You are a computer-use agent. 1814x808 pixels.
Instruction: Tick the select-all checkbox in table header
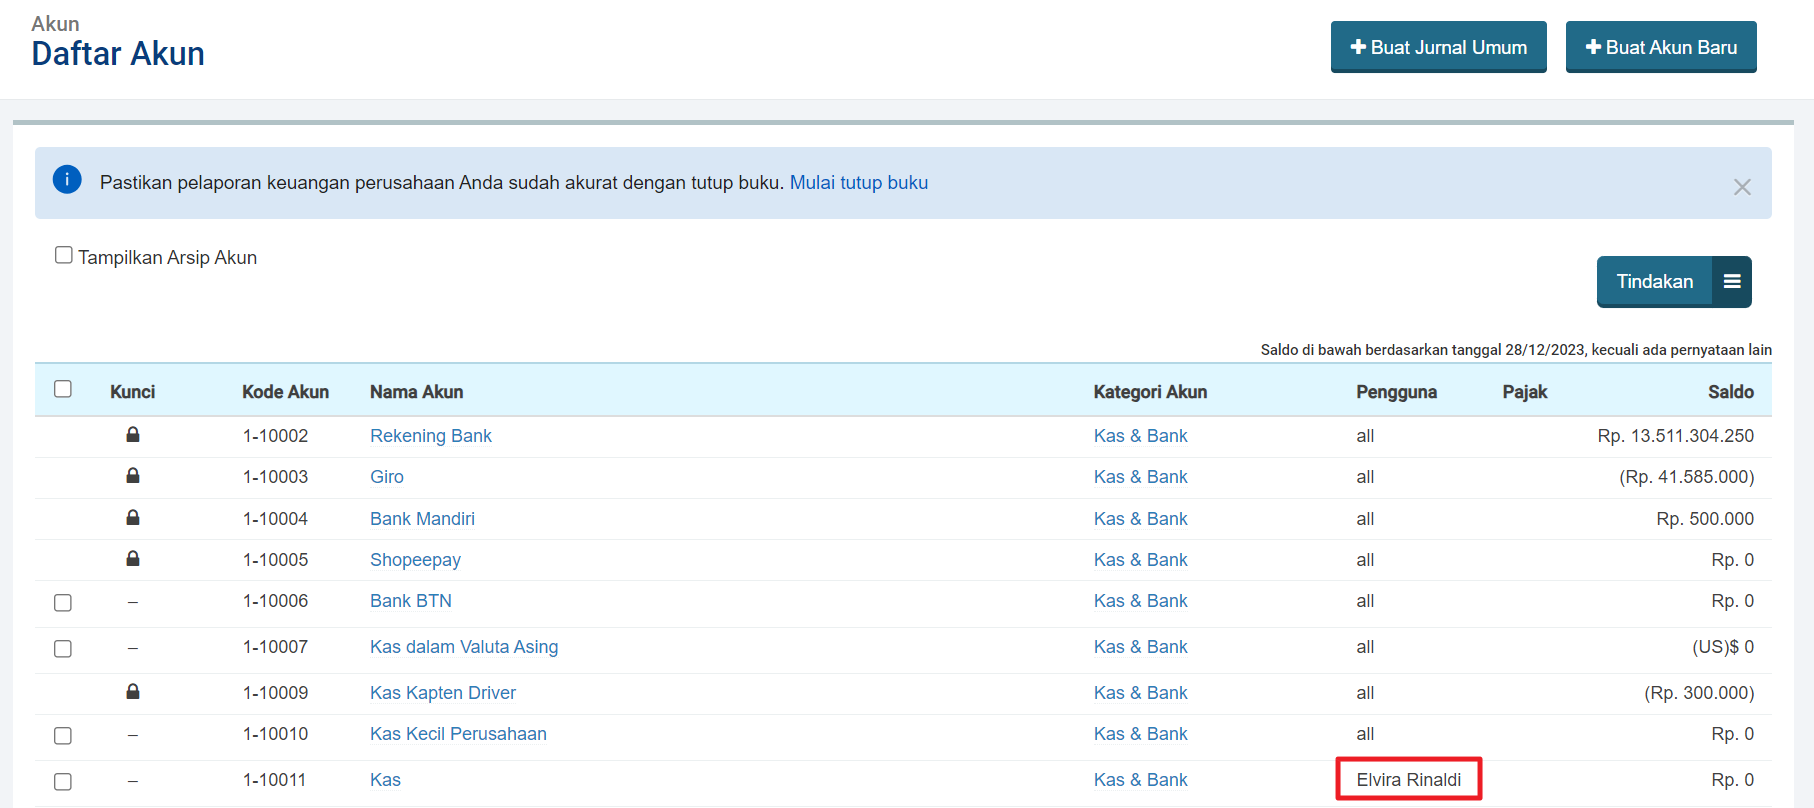(63, 389)
